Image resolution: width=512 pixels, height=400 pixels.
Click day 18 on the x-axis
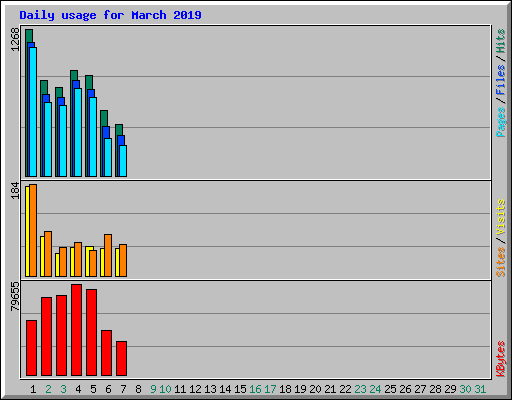[285, 389]
